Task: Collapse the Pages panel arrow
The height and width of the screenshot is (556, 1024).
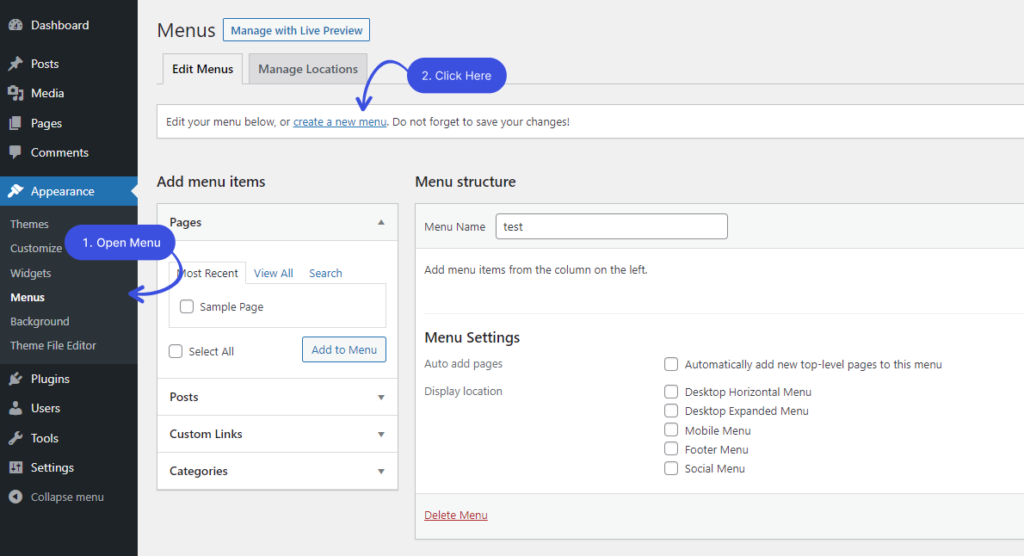Action: (381, 222)
